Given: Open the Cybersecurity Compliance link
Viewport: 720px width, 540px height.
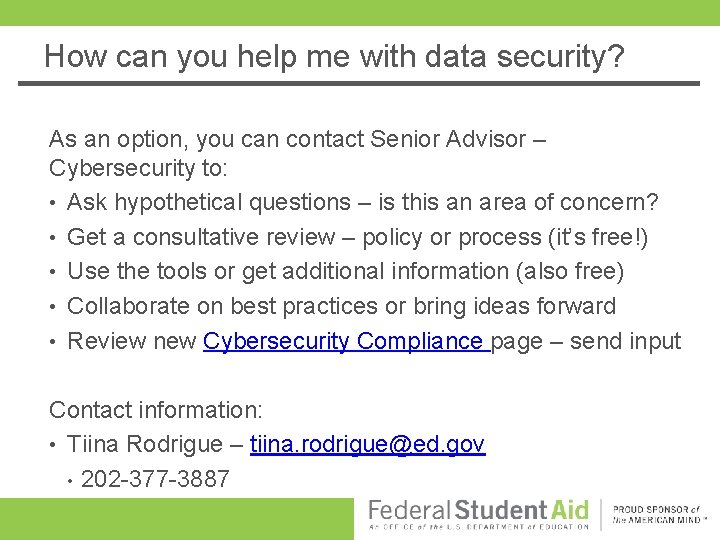Looking at the screenshot, I should (344, 342).
